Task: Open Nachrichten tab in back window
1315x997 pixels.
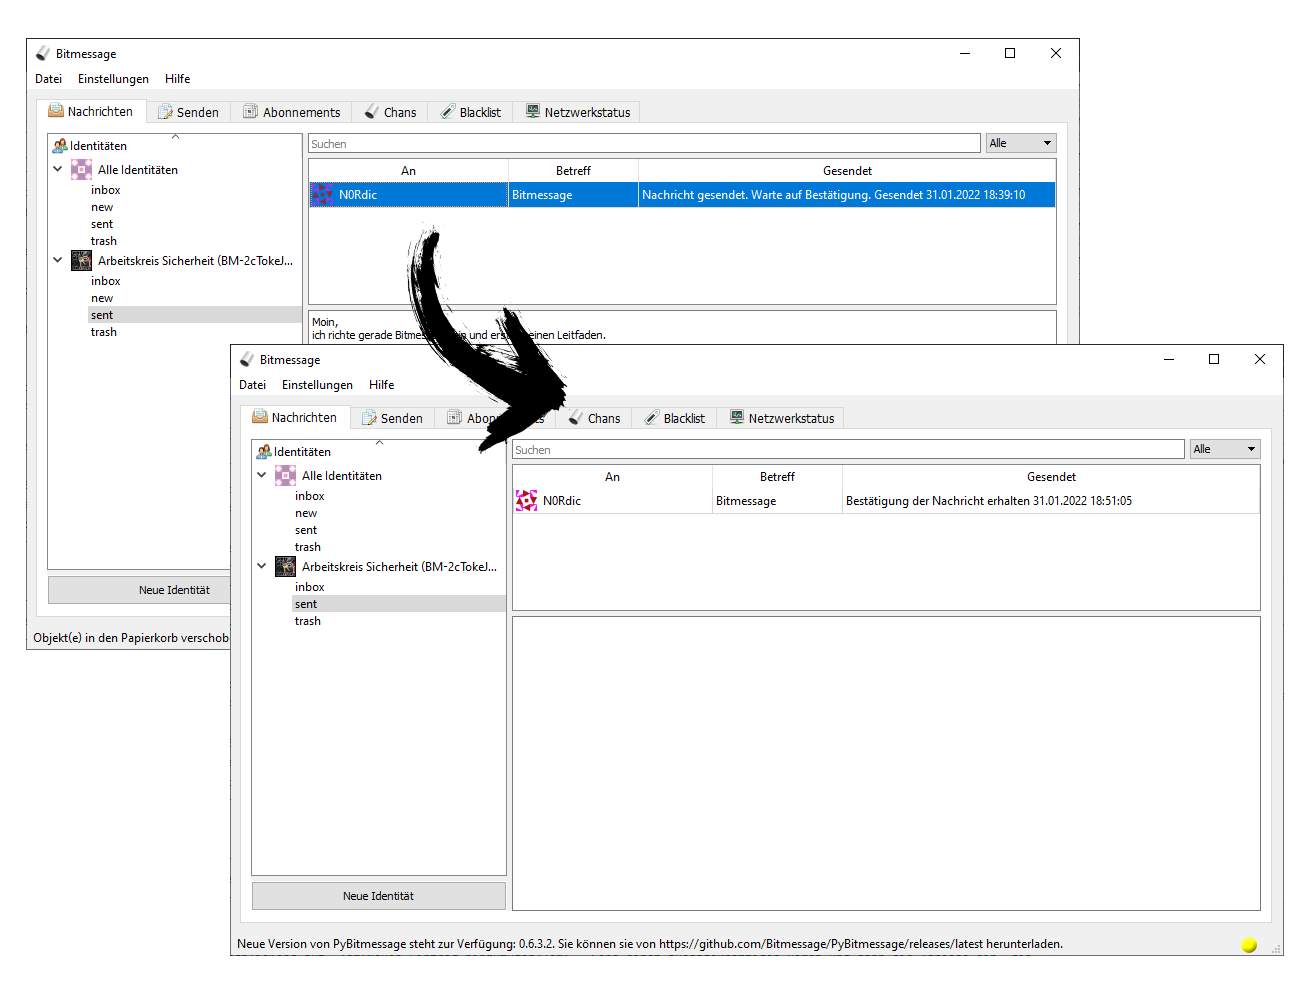Action: point(91,112)
